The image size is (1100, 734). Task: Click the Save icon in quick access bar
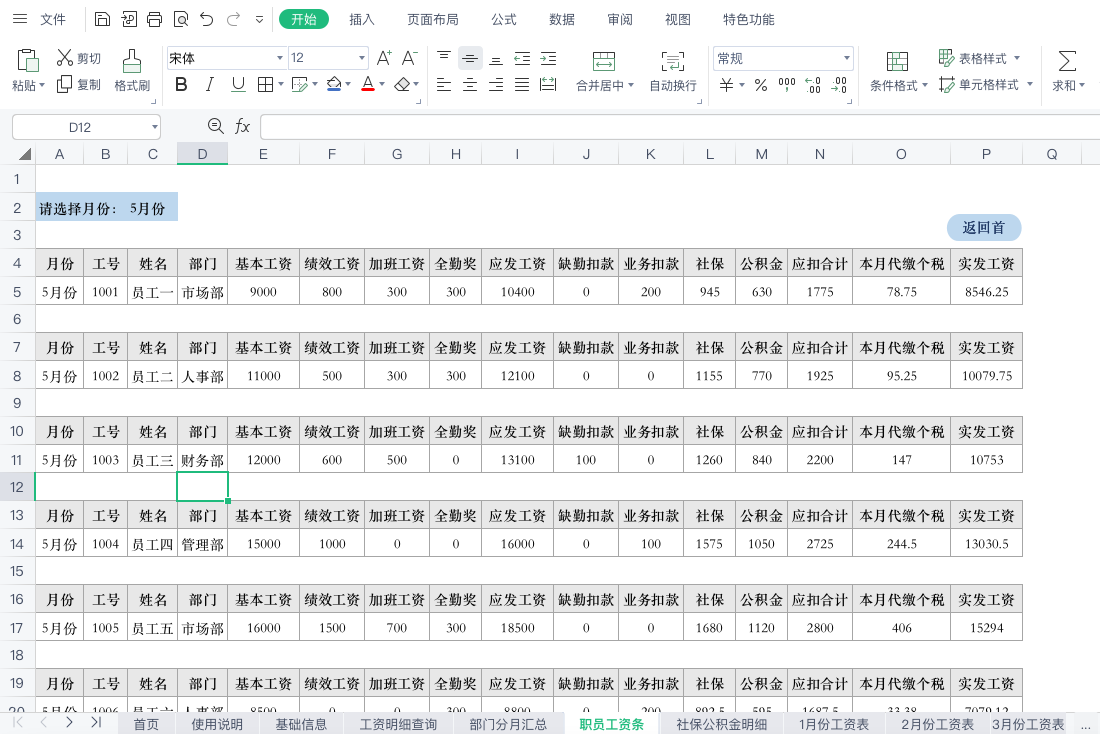(102, 19)
